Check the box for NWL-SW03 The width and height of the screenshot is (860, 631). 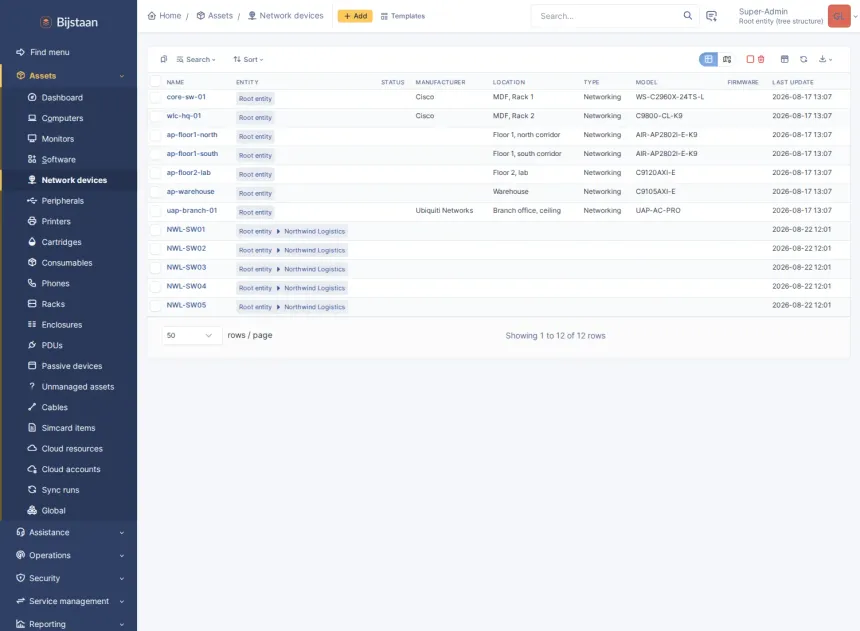(x=156, y=267)
